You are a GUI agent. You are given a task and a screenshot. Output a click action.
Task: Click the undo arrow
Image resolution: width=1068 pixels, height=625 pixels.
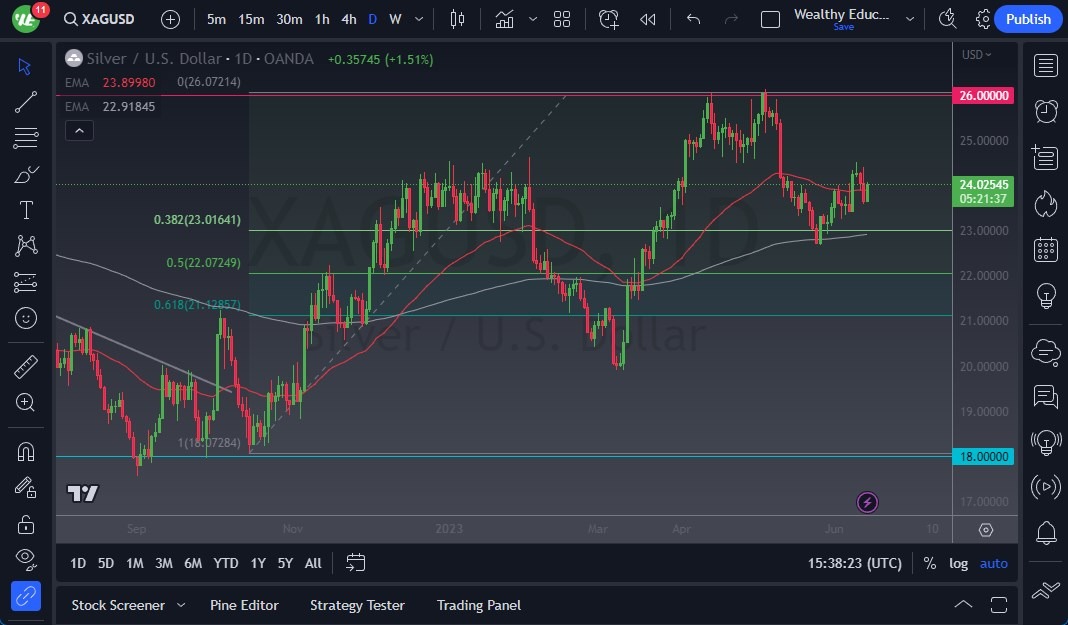[693, 19]
